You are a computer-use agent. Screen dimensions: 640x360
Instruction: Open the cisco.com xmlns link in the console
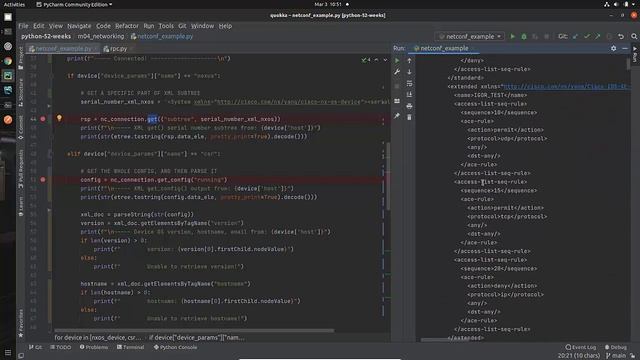[566, 87]
